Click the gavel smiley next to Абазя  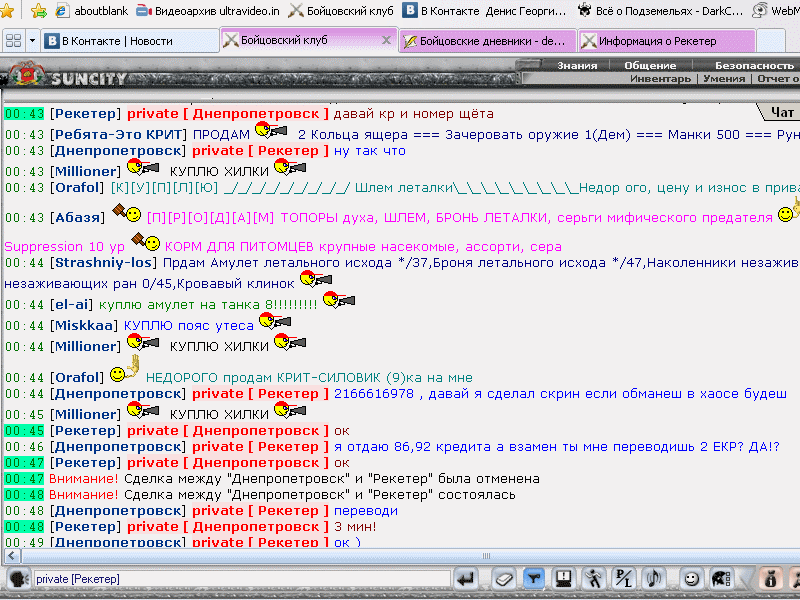click(x=127, y=212)
